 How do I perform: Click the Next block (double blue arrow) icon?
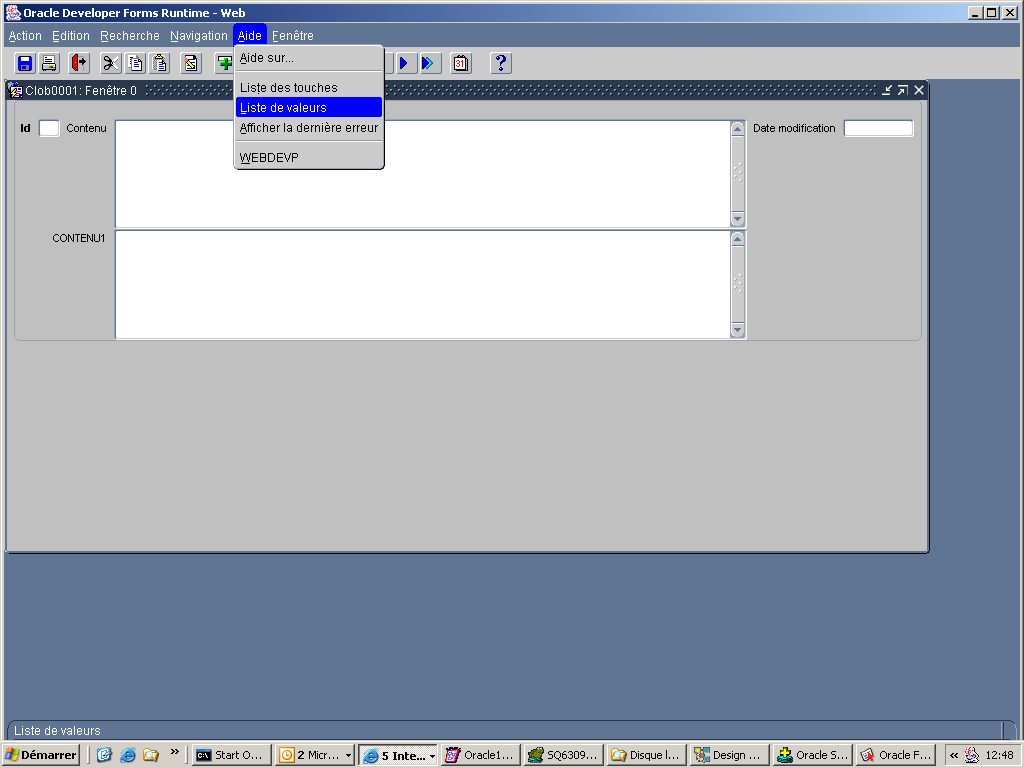(430, 63)
